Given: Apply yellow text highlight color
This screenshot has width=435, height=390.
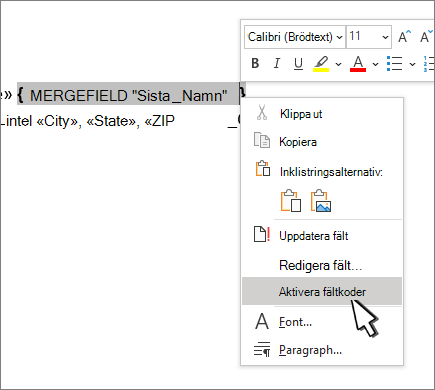Looking at the screenshot, I should point(321,63).
